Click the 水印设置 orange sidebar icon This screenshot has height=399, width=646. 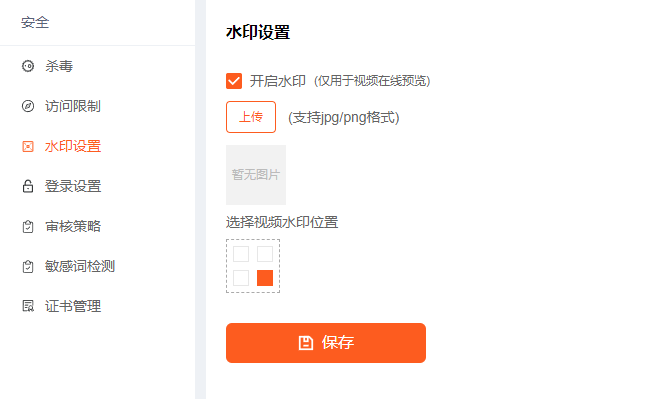28,146
